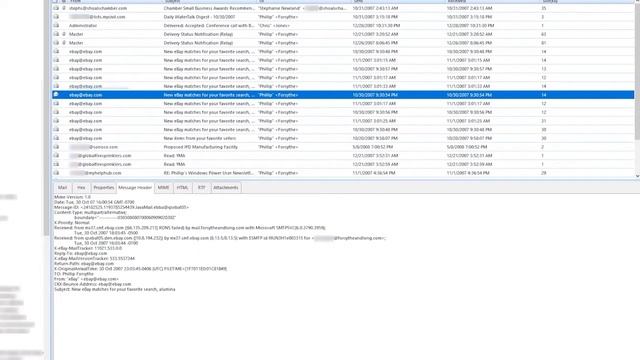The height and width of the screenshot is (360, 640).
Task: Open the Properties tab
Action: [104, 188]
